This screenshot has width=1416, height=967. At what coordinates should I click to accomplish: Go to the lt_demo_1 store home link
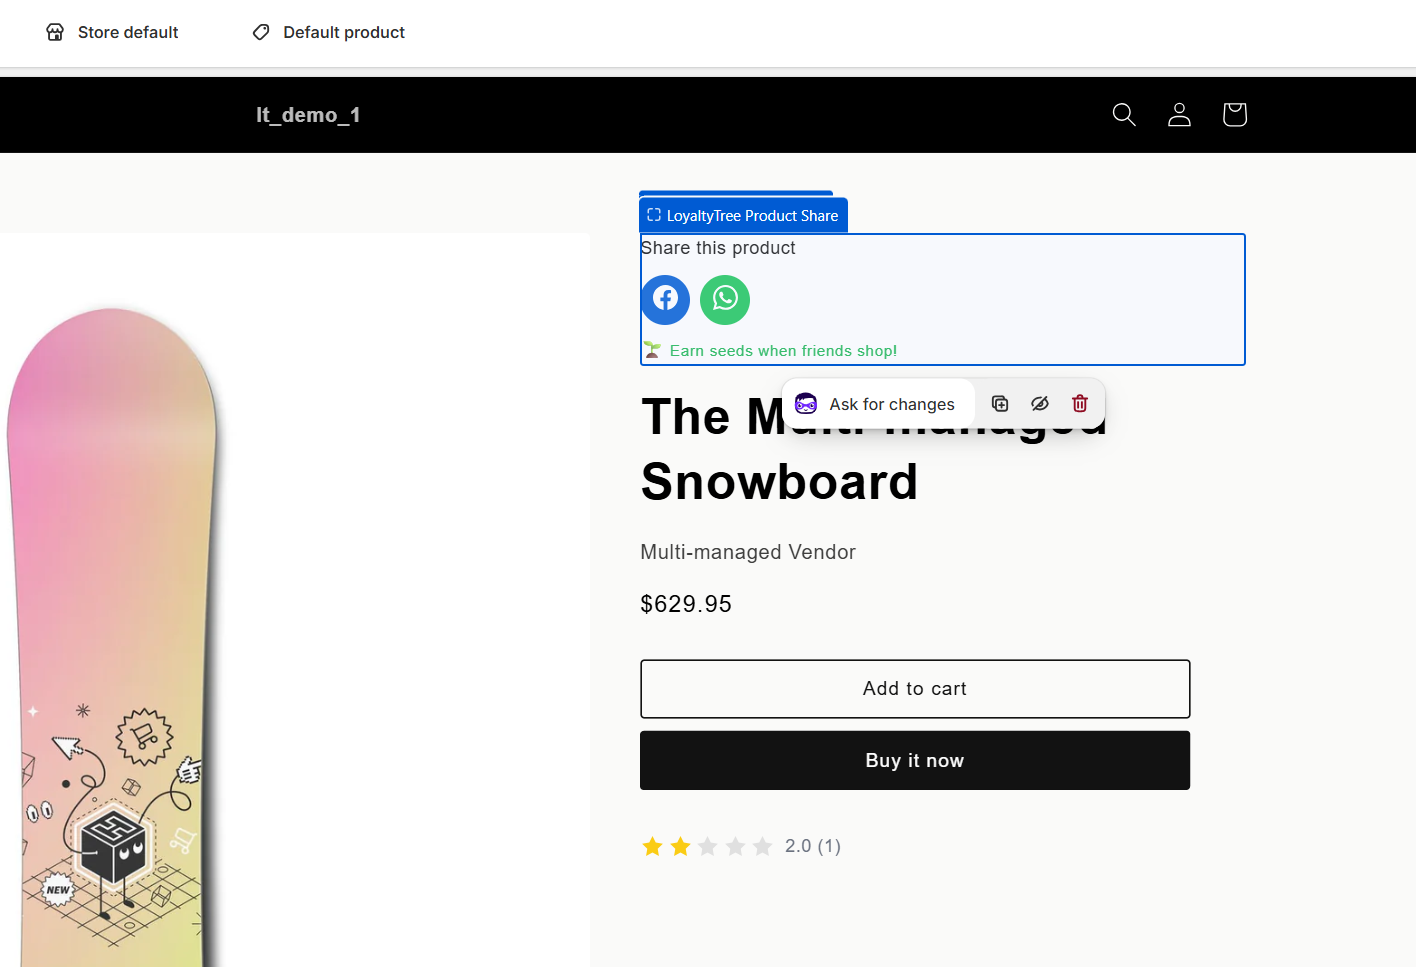tap(308, 115)
